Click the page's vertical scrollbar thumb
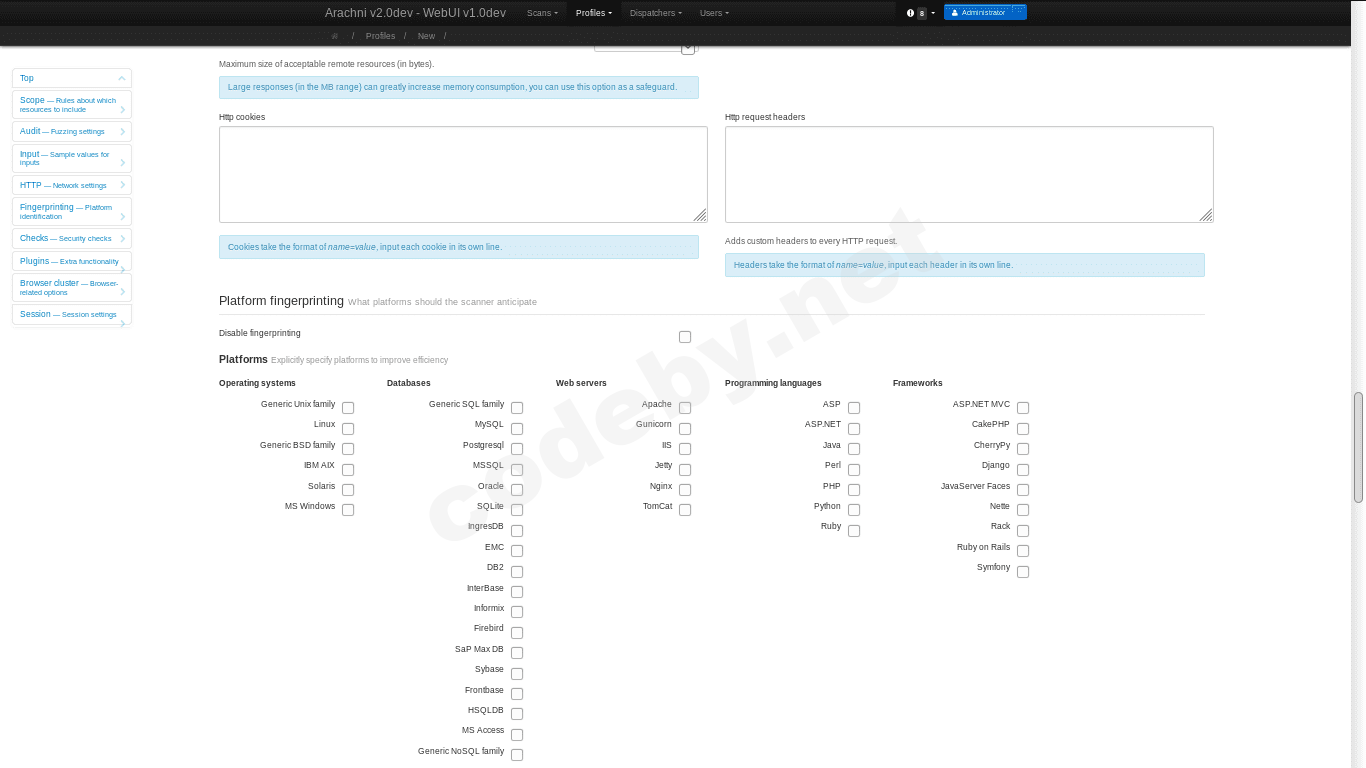Viewport: 1366px width, 768px height. (x=1358, y=447)
